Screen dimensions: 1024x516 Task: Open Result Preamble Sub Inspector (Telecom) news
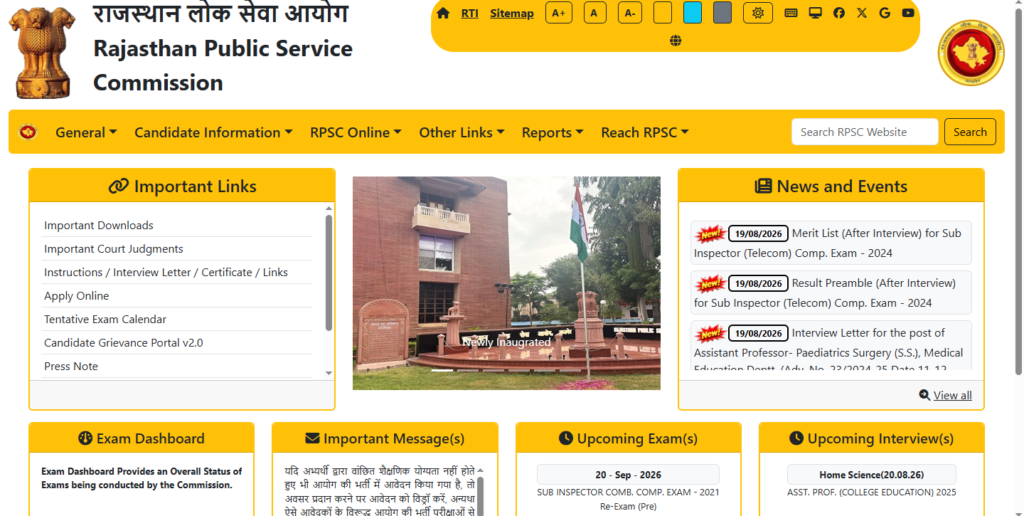click(x=825, y=293)
